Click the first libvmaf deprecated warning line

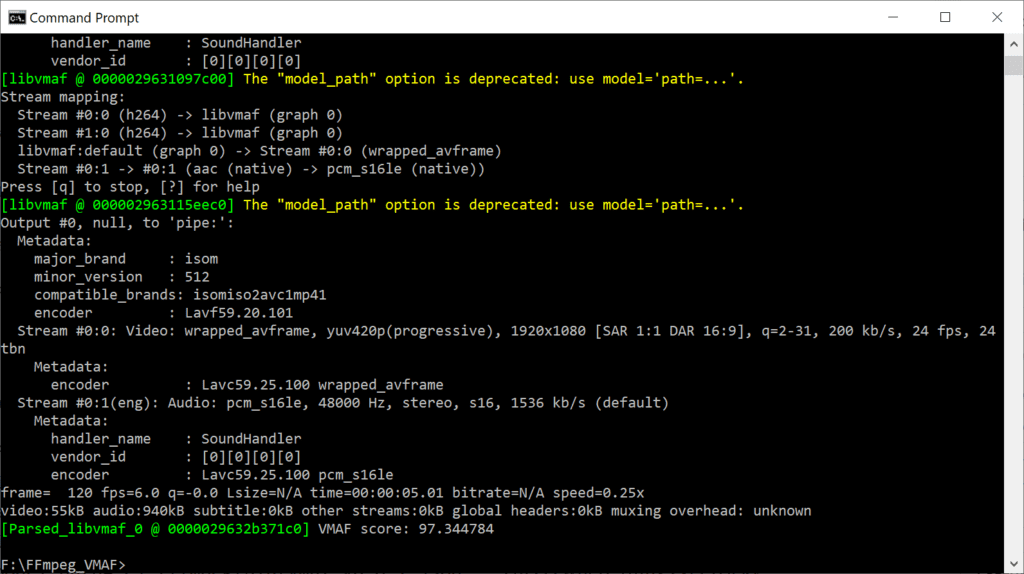pos(372,79)
